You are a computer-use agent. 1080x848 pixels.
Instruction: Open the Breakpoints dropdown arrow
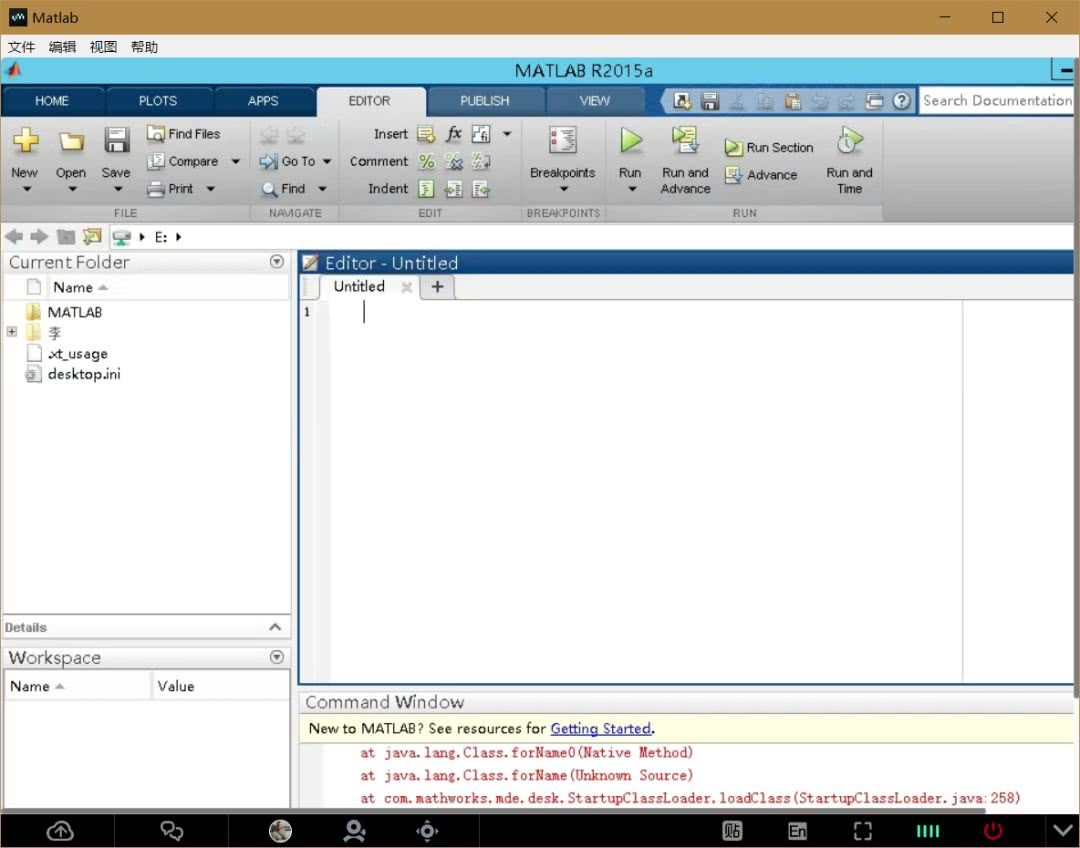tap(563, 189)
